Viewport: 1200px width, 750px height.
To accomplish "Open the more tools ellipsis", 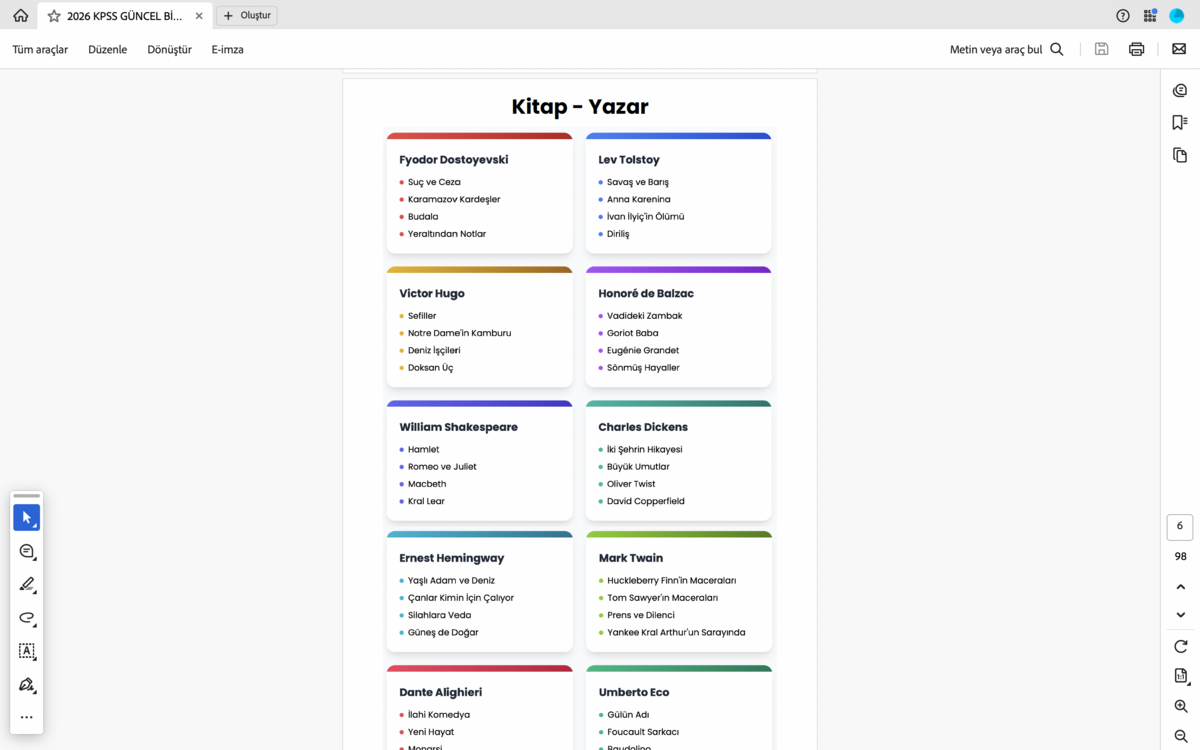I will click(27, 717).
